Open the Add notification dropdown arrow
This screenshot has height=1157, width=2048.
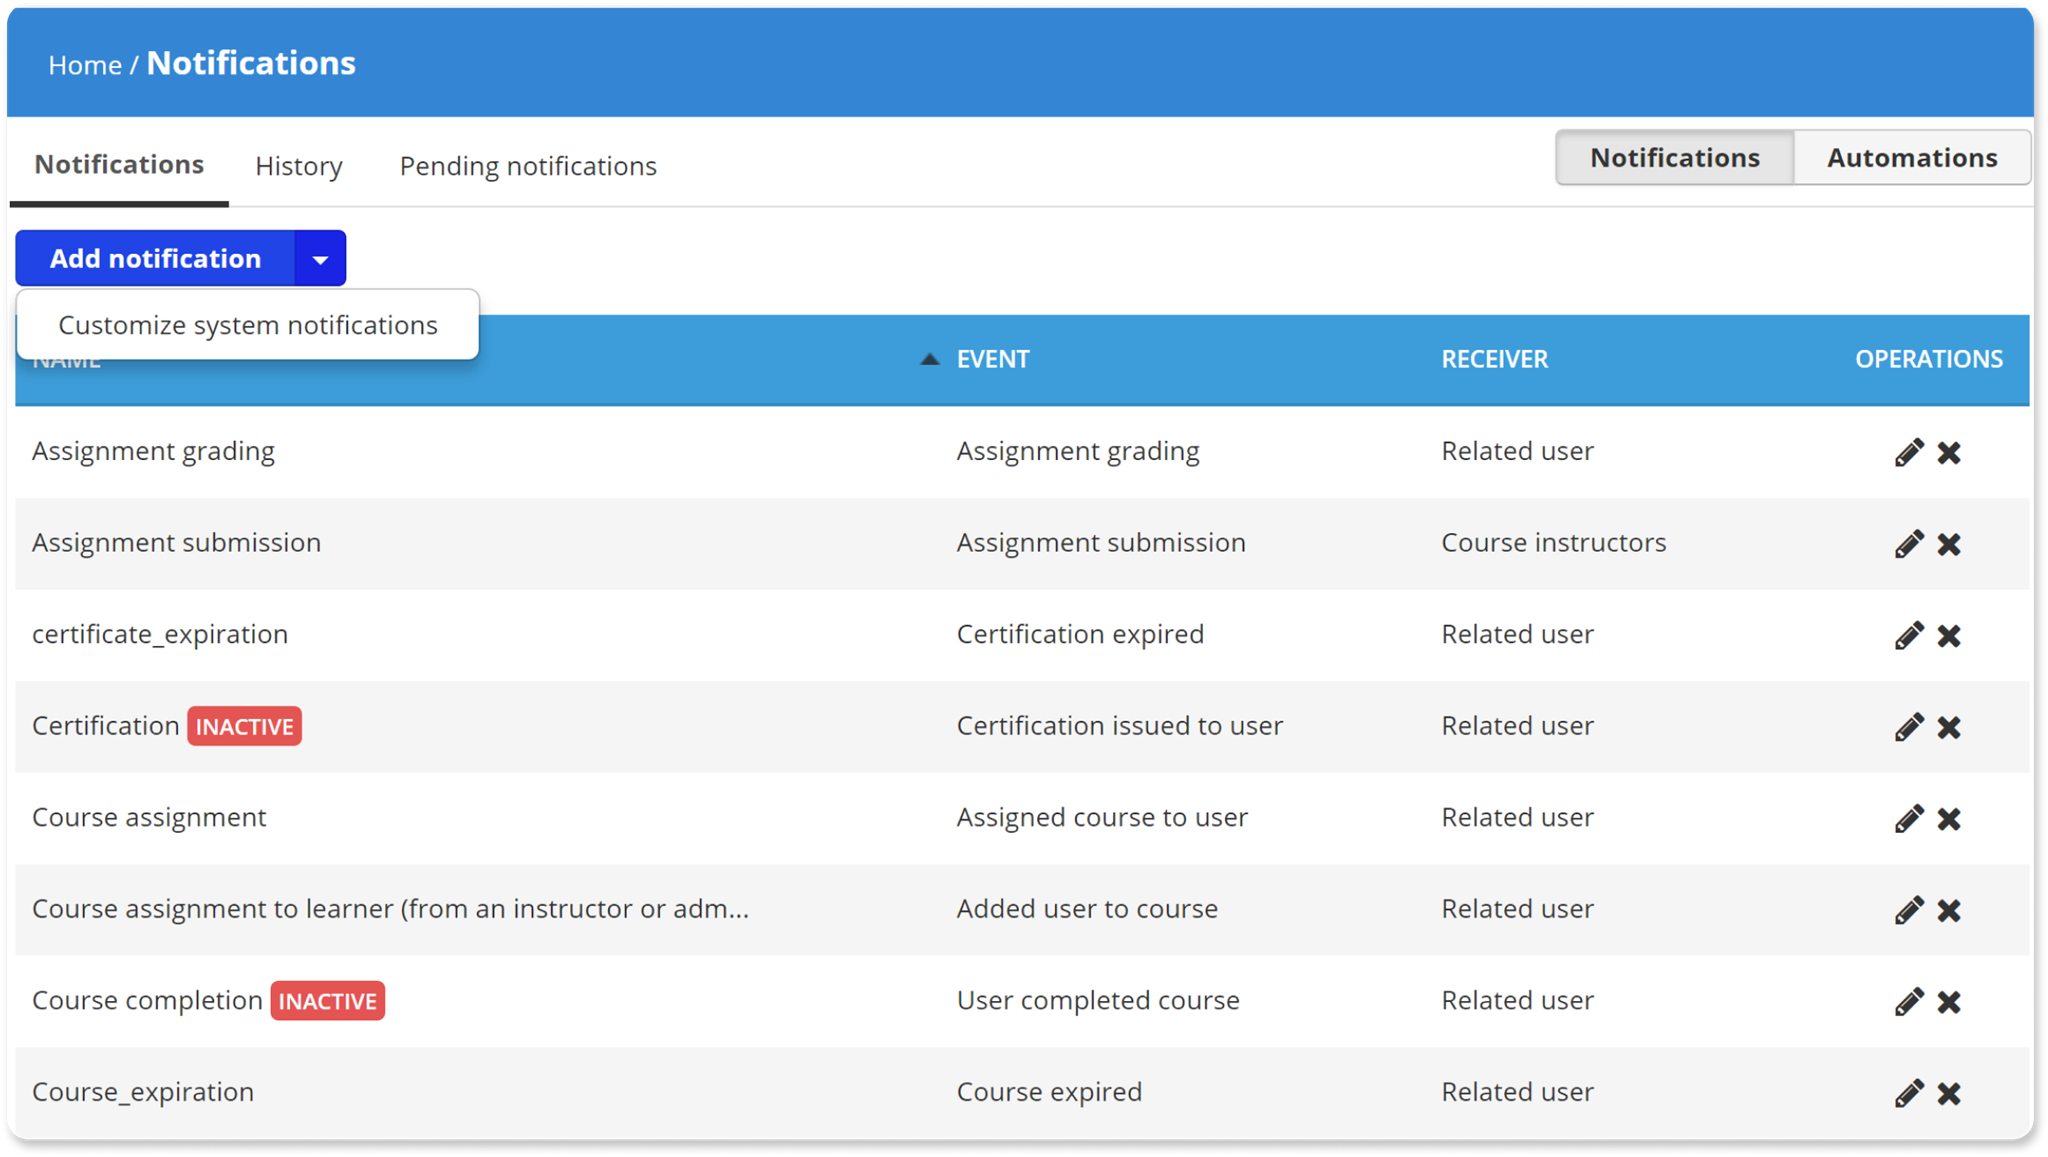(320, 258)
